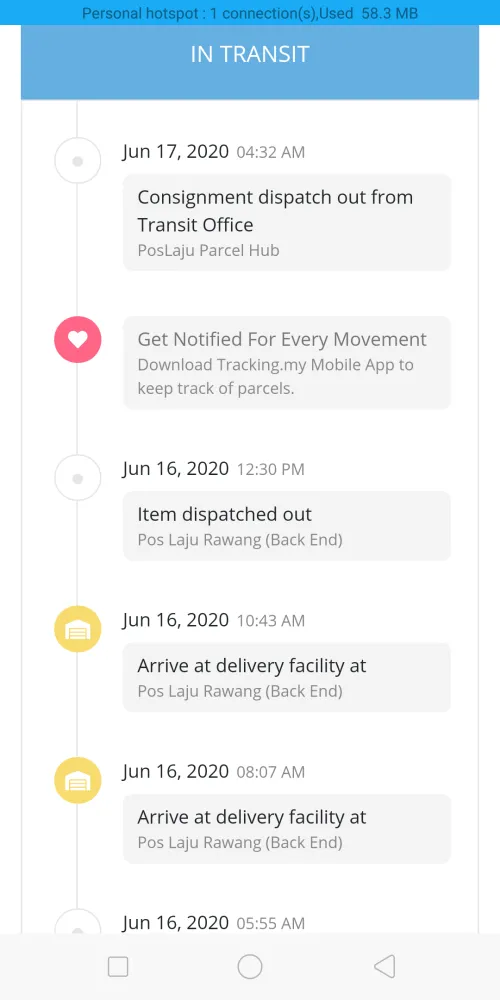Open the IN TRANSIT status header
This screenshot has height=1000, width=500.
(250, 54)
